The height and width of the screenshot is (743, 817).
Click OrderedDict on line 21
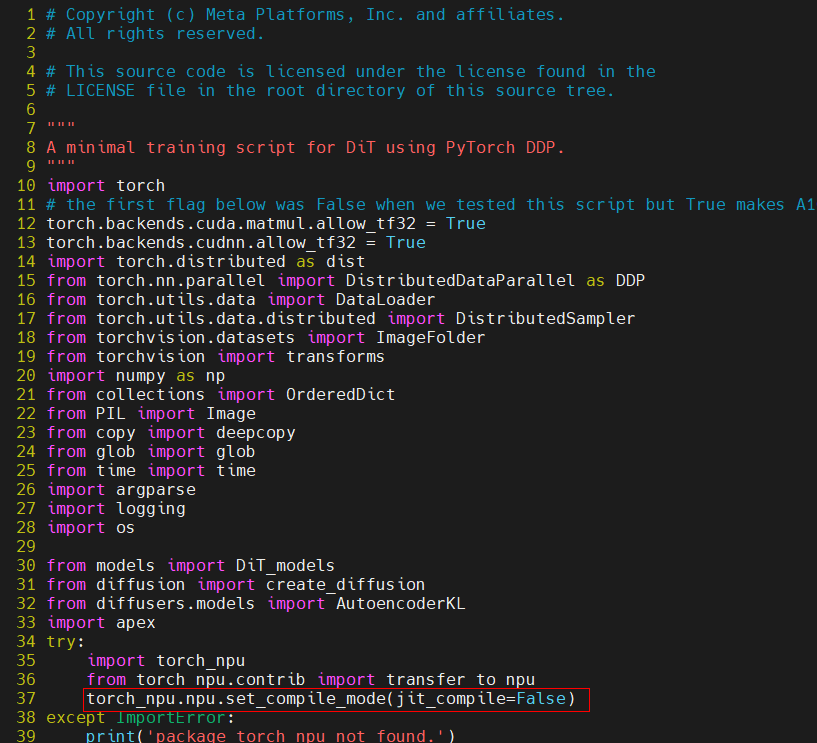point(340,395)
